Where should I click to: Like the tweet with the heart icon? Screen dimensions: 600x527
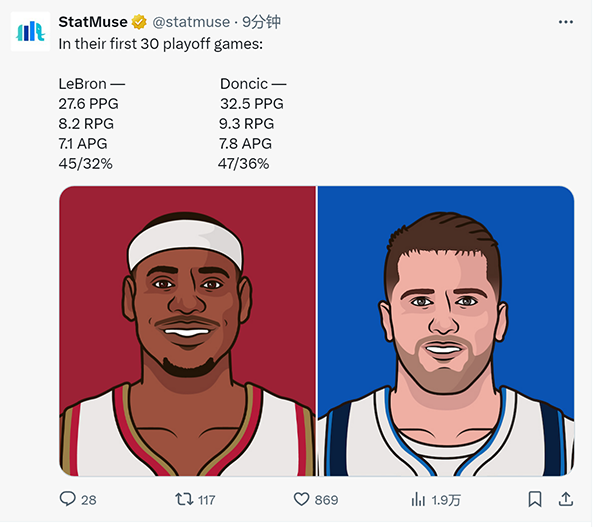click(301, 498)
